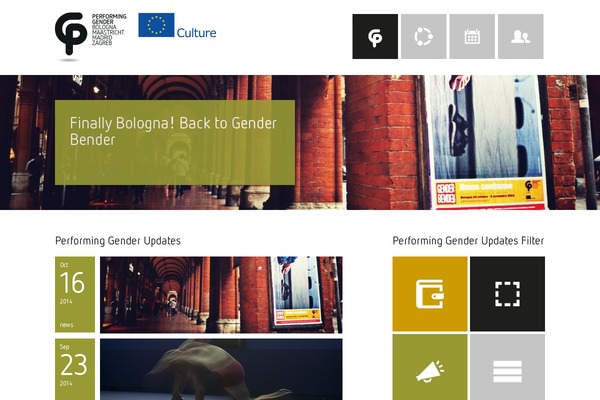This screenshot has height=400, width=600.
Task: Click the 'Culture' text beside EU flag
Action: pos(196,33)
